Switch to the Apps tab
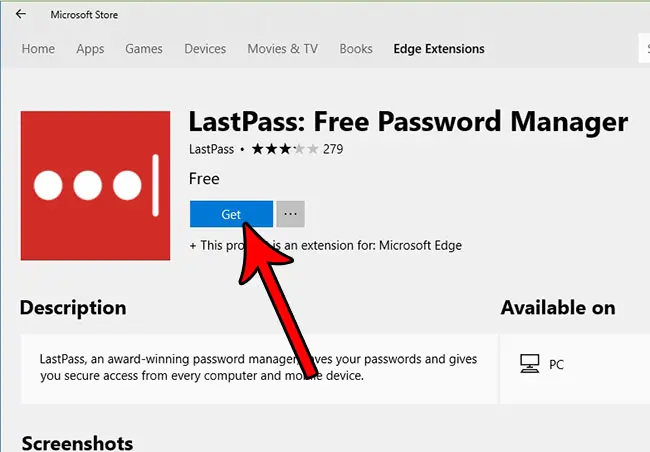 (x=90, y=49)
